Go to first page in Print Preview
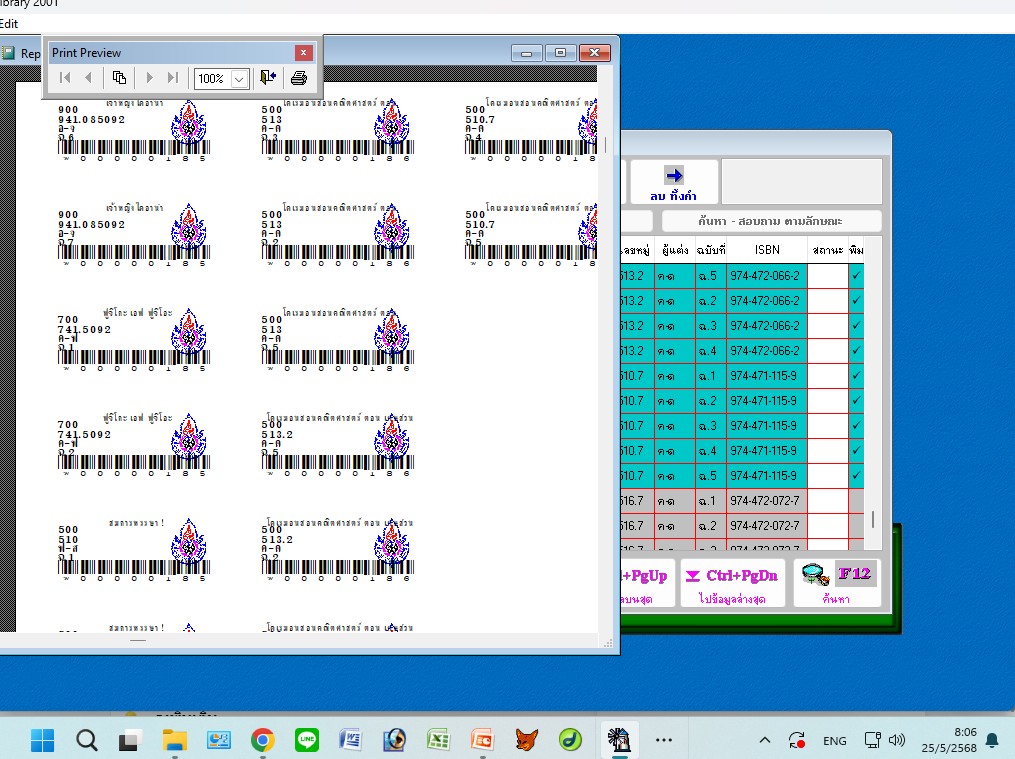The width and height of the screenshot is (1015, 759). point(65,78)
